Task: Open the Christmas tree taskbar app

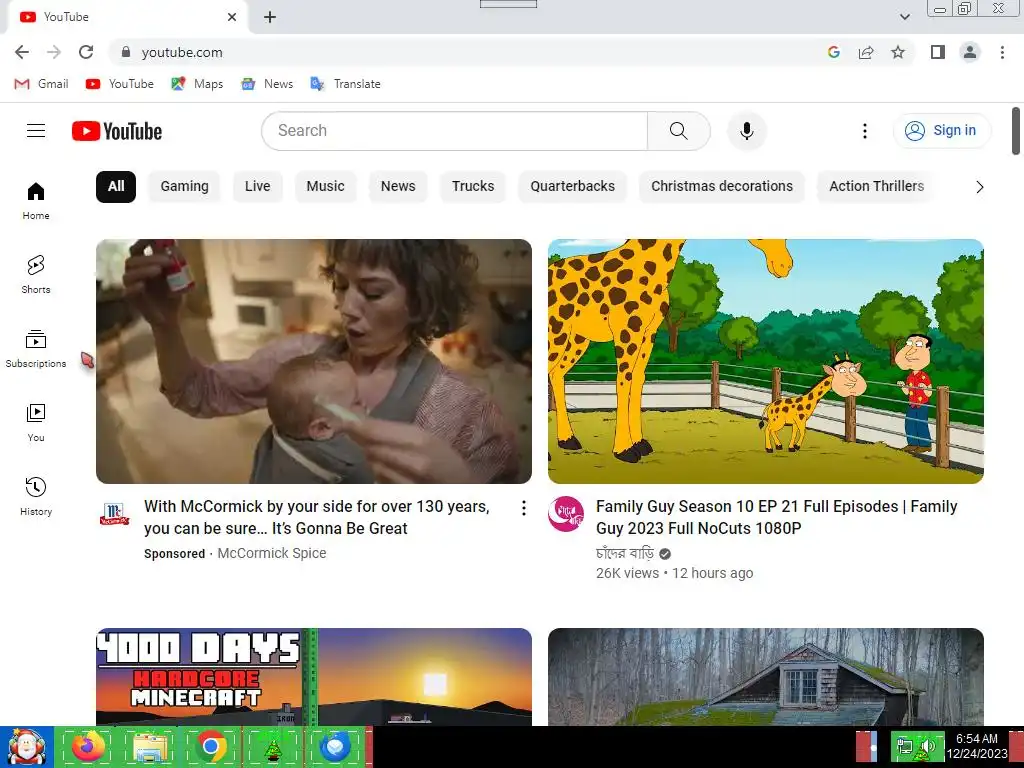Action: pyautogui.click(x=273, y=747)
